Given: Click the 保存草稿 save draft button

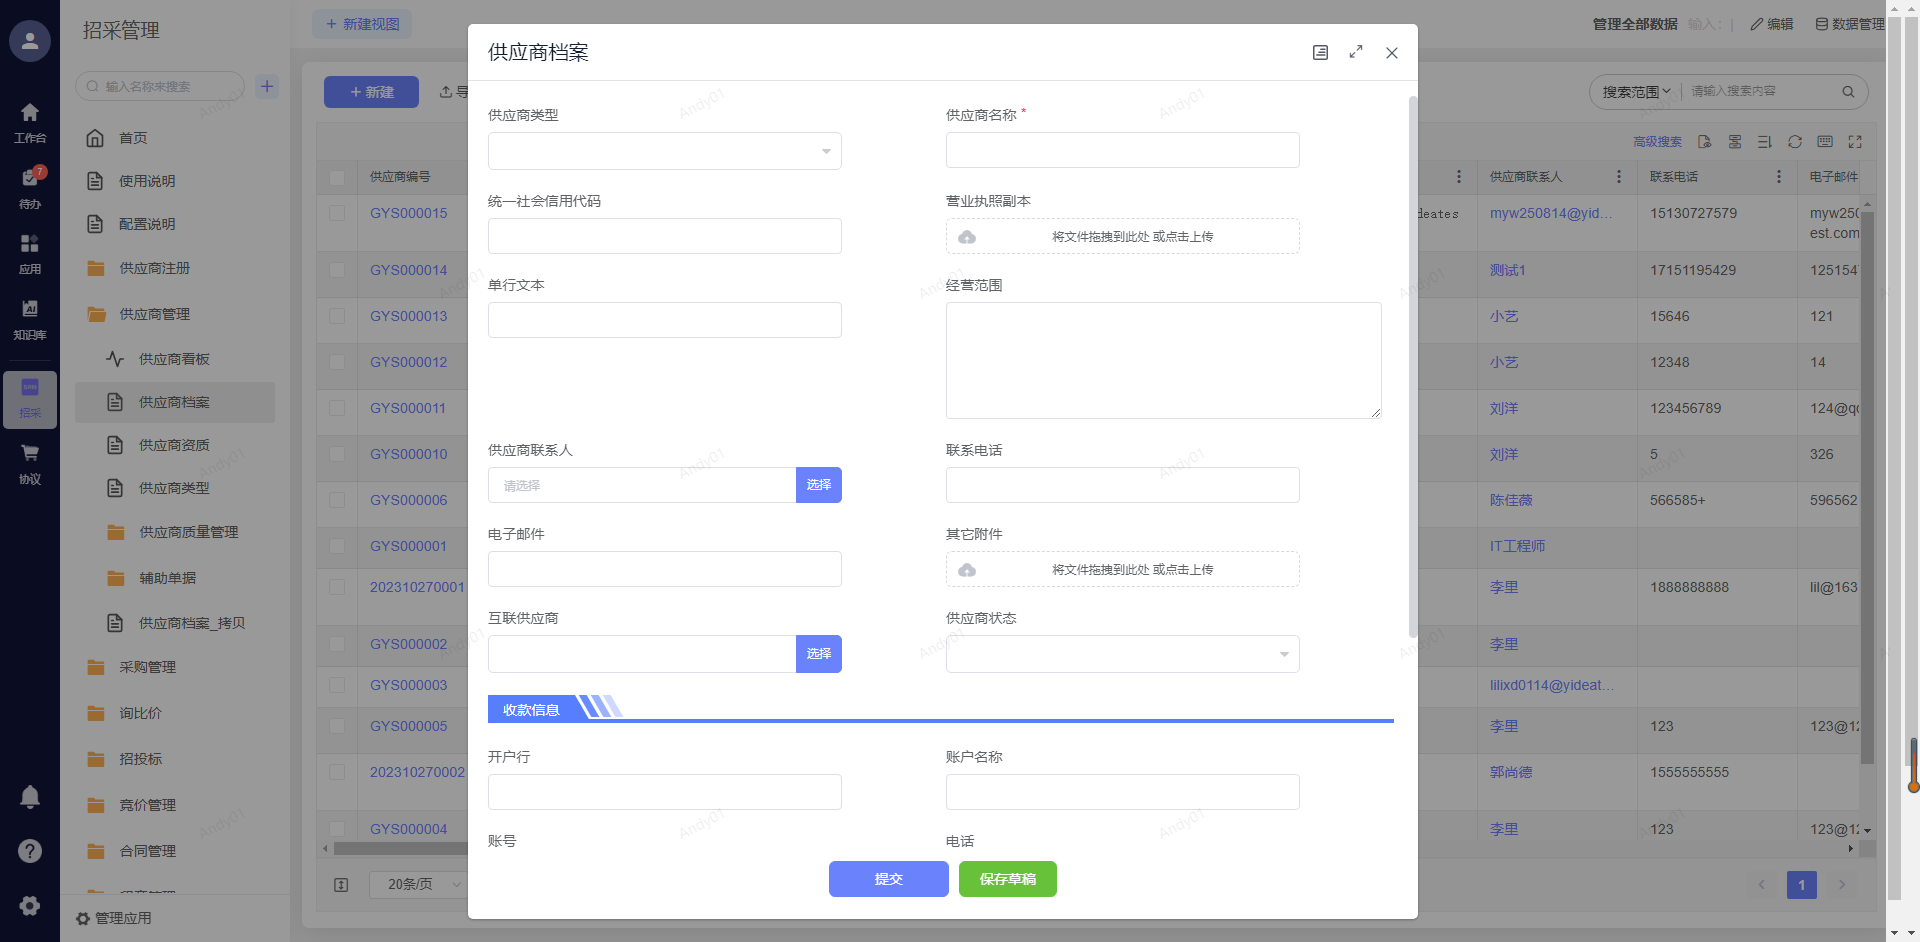Looking at the screenshot, I should 1007,879.
